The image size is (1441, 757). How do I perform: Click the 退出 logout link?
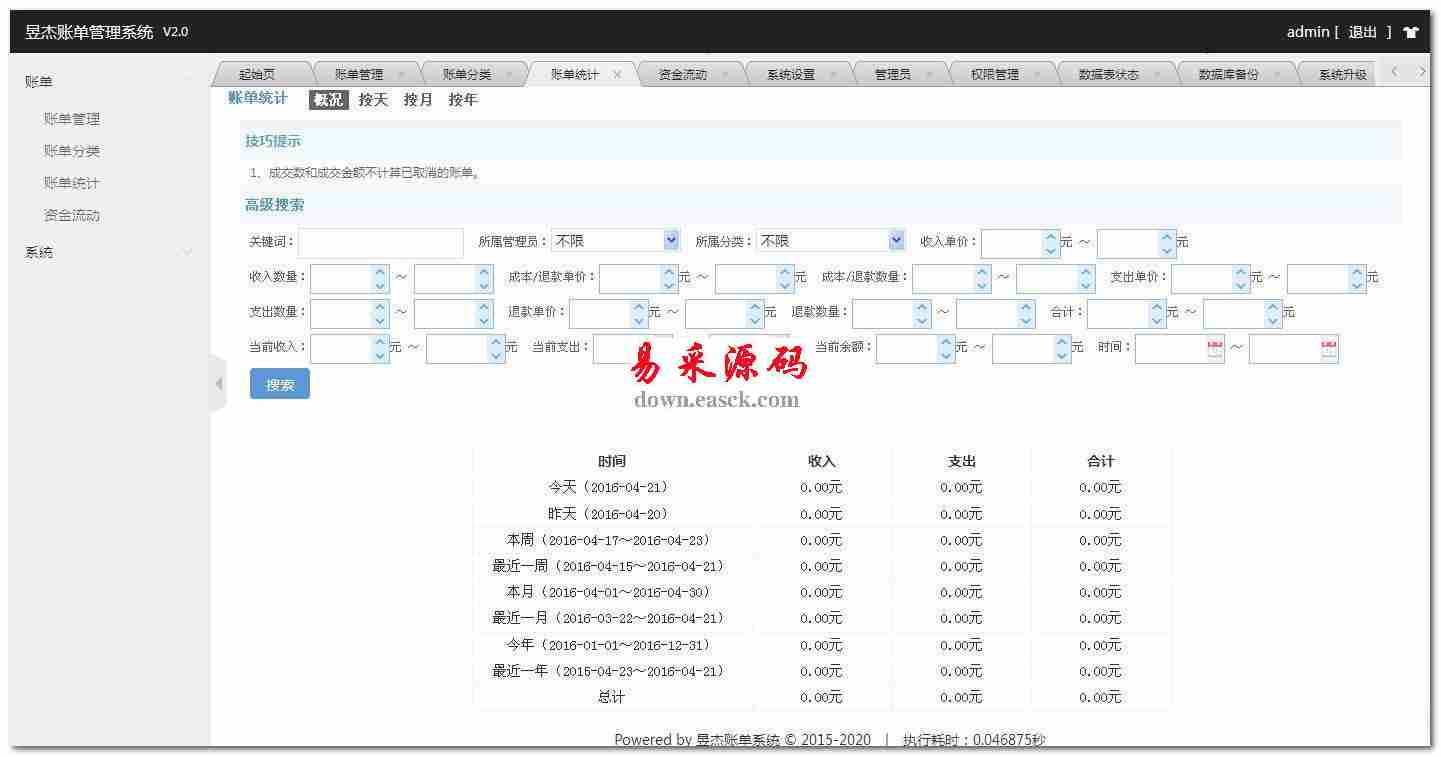pyautogui.click(x=1362, y=32)
